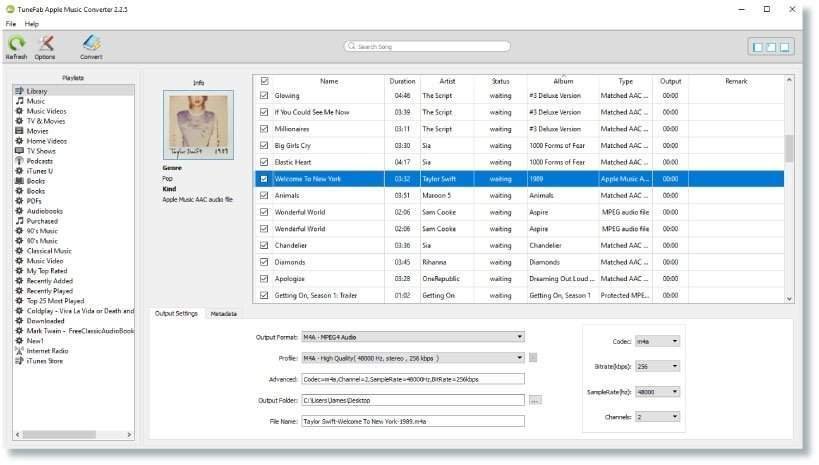Expand the Output Format dropdown
Viewport: 819px width, 465px height.
pyautogui.click(x=413, y=337)
